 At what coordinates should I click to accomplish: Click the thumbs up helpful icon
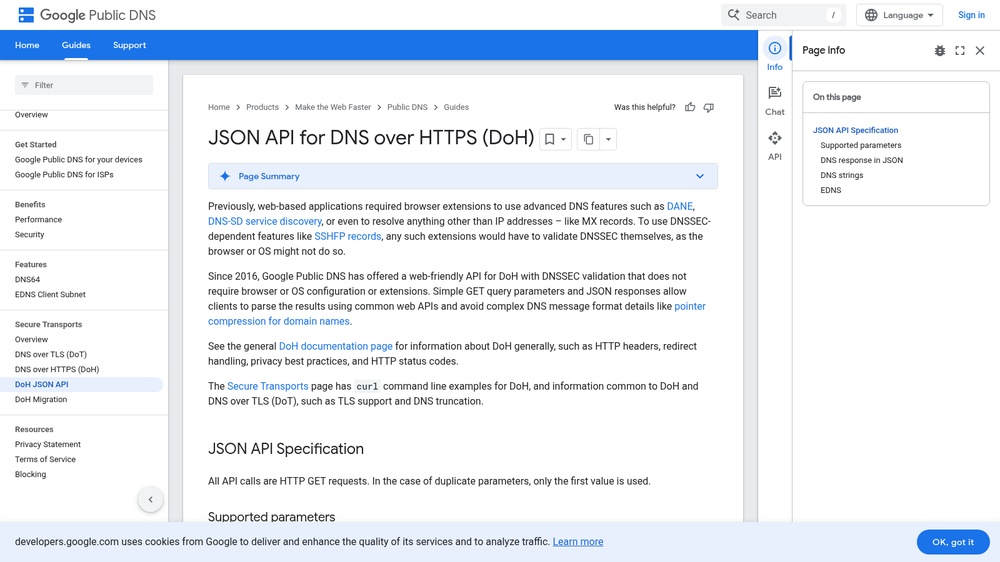coord(690,107)
